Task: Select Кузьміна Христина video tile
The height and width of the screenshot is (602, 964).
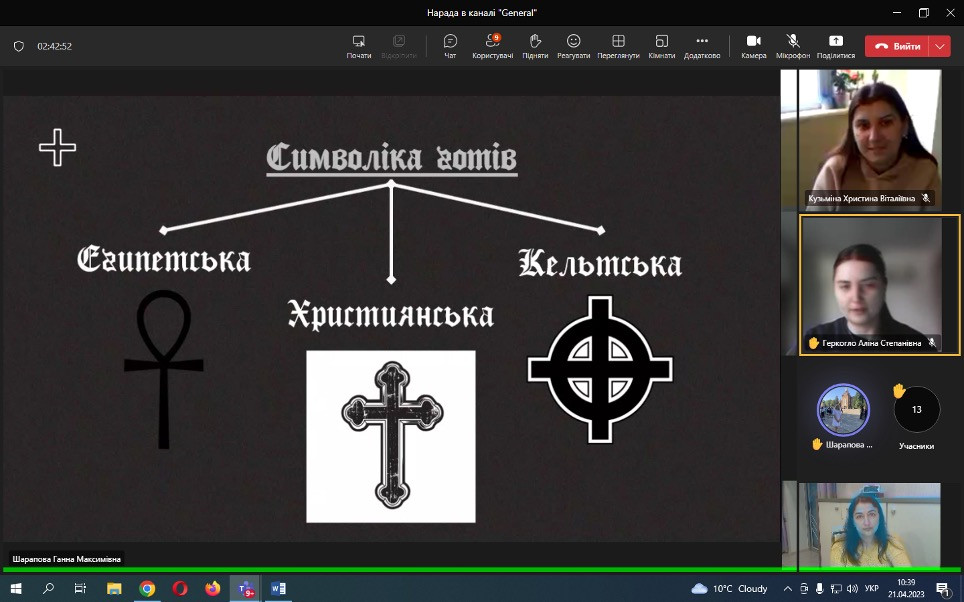Action: 870,138
